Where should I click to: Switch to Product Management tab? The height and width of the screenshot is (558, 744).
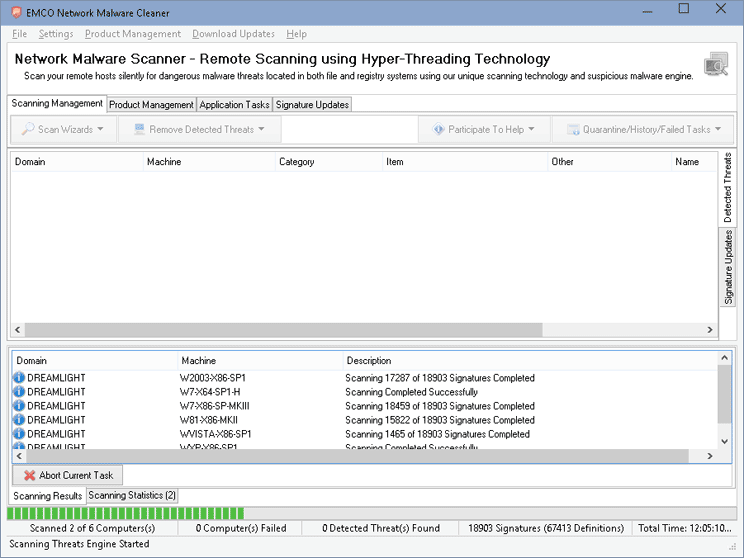tap(151, 104)
